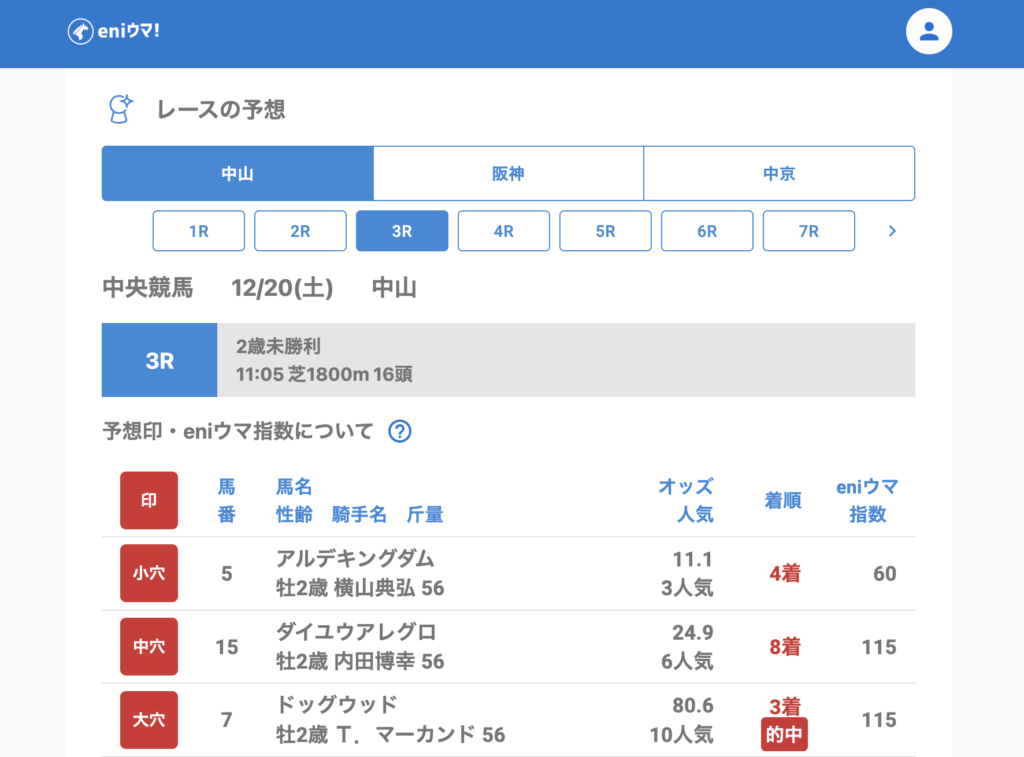Open race 6R
1024x757 pixels.
[x=707, y=231]
